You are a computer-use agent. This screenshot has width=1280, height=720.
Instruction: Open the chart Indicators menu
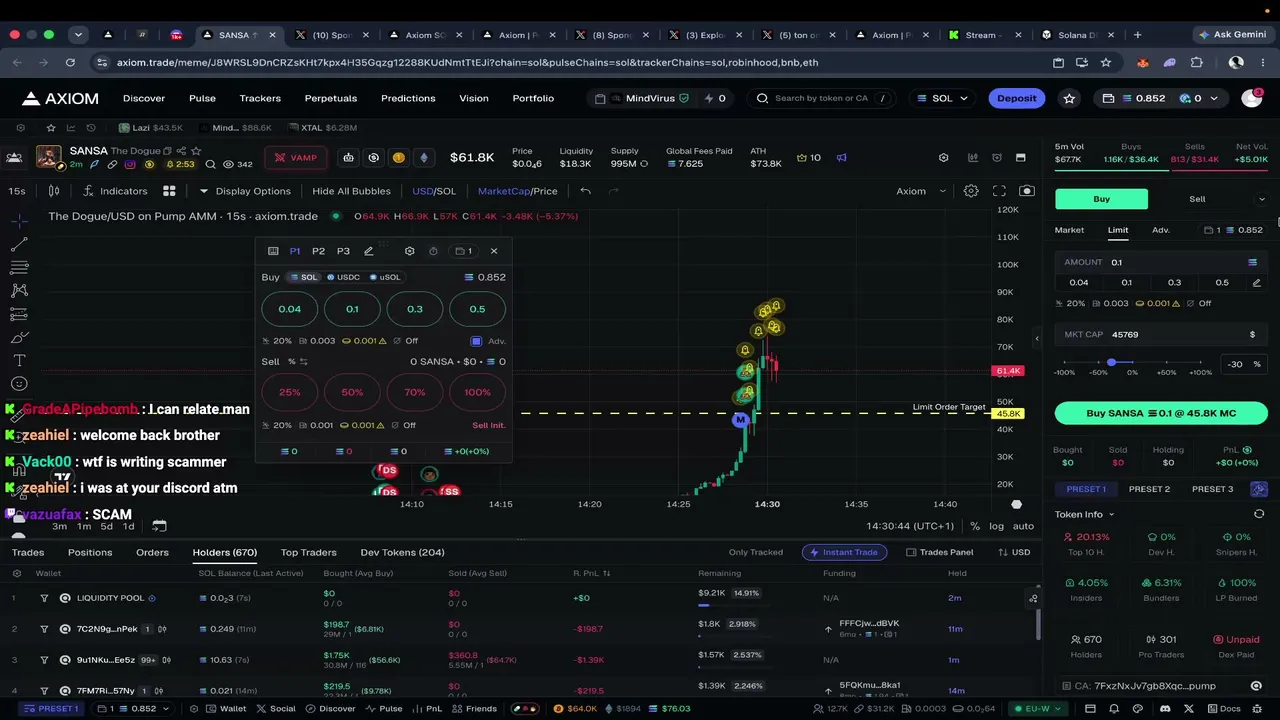115,191
